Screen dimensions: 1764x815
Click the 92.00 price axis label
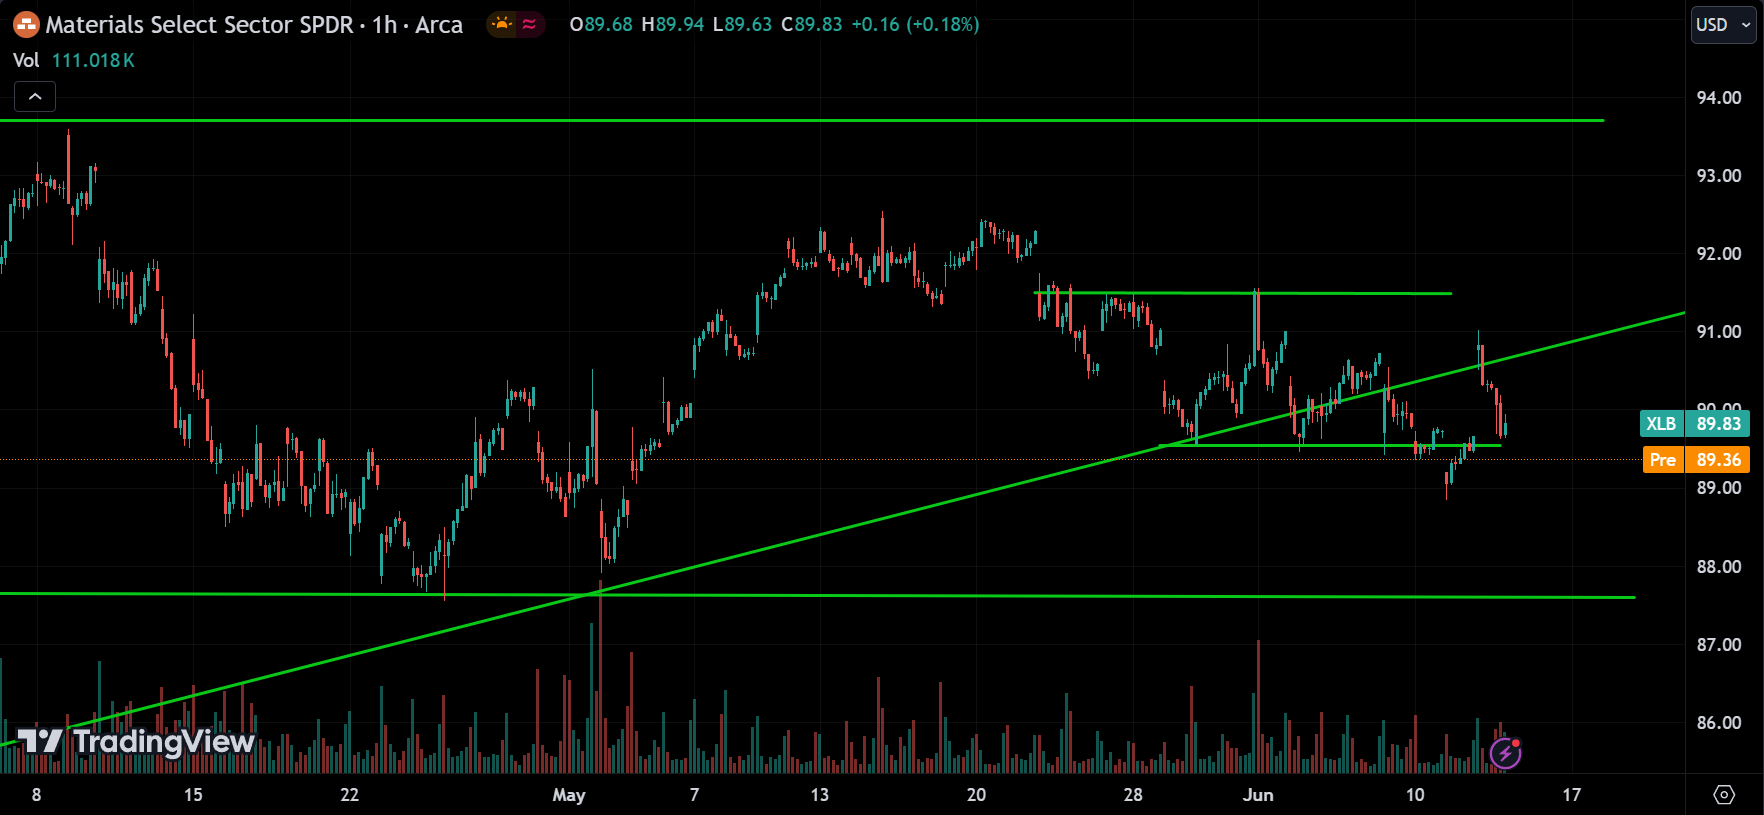[1719, 253]
